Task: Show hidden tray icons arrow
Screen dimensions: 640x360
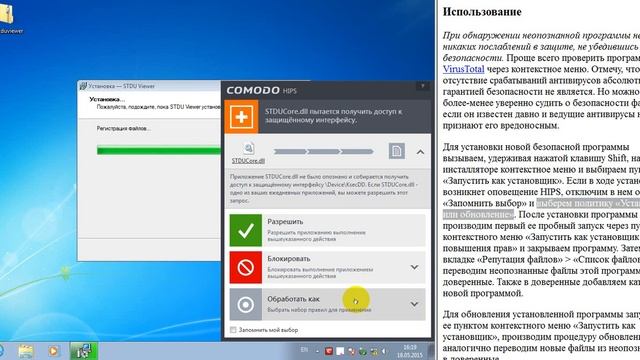Action: (x=317, y=351)
